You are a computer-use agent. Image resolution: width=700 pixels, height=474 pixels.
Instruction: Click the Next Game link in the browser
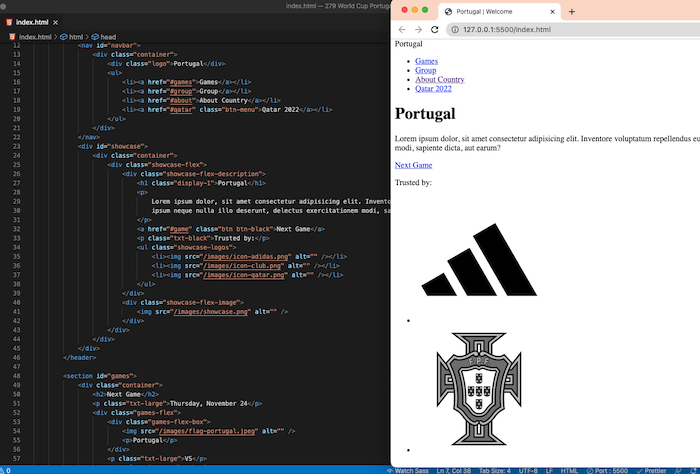pyautogui.click(x=413, y=165)
